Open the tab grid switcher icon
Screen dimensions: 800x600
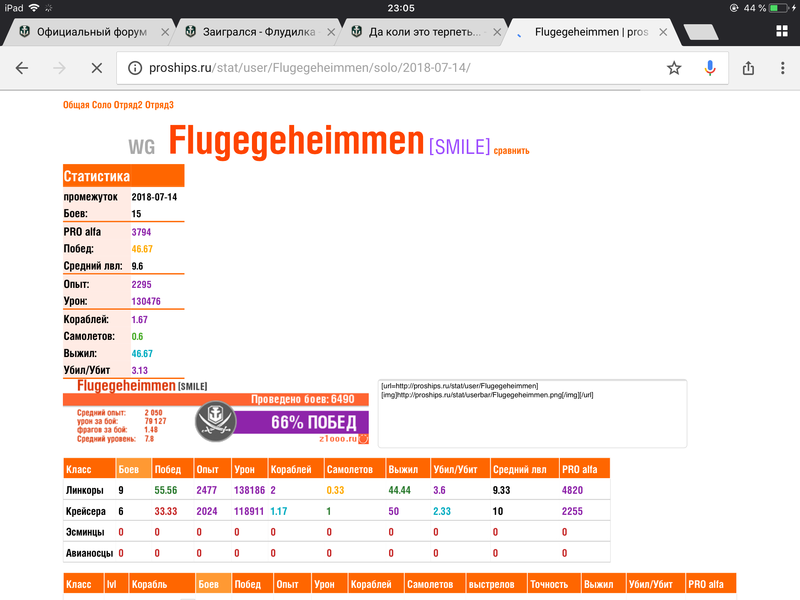coord(782,31)
